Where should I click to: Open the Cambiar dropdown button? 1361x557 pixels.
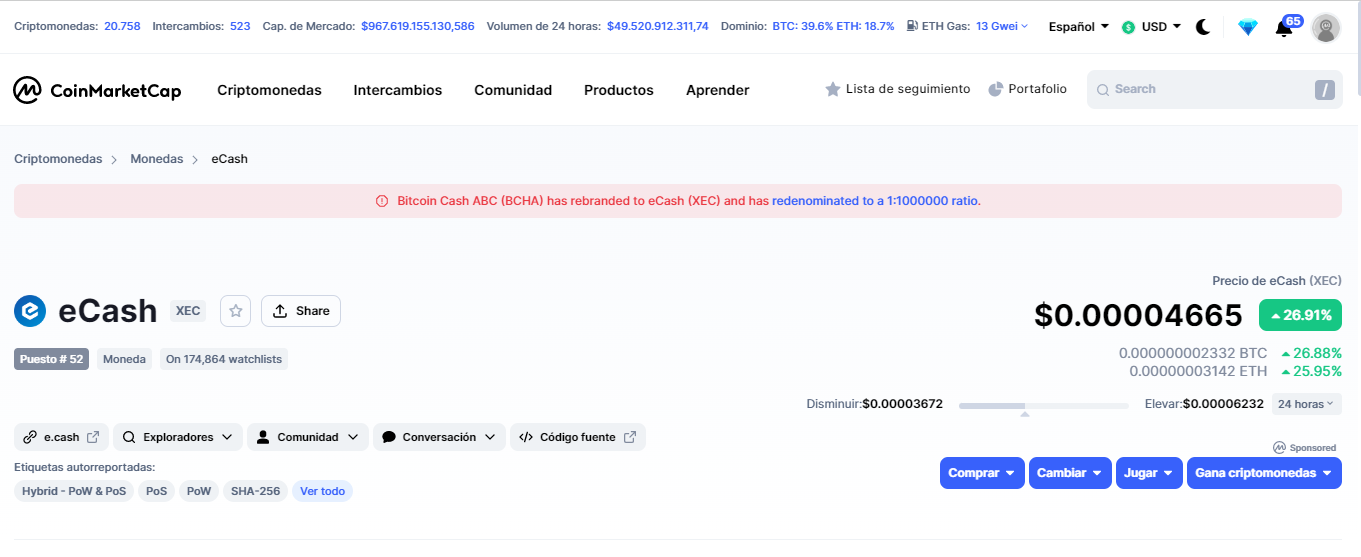pyautogui.click(x=1070, y=473)
